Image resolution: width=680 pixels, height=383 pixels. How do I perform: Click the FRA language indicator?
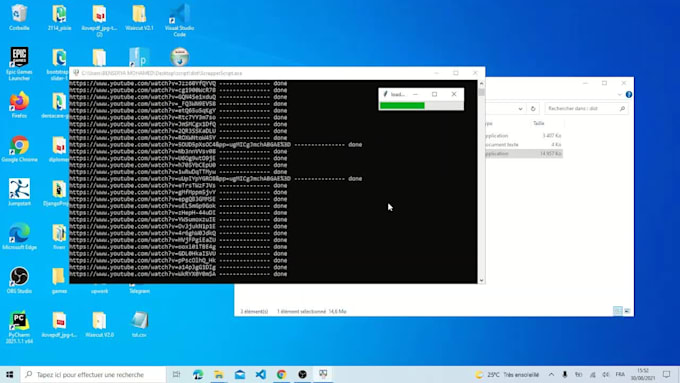click(x=620, y=374)
